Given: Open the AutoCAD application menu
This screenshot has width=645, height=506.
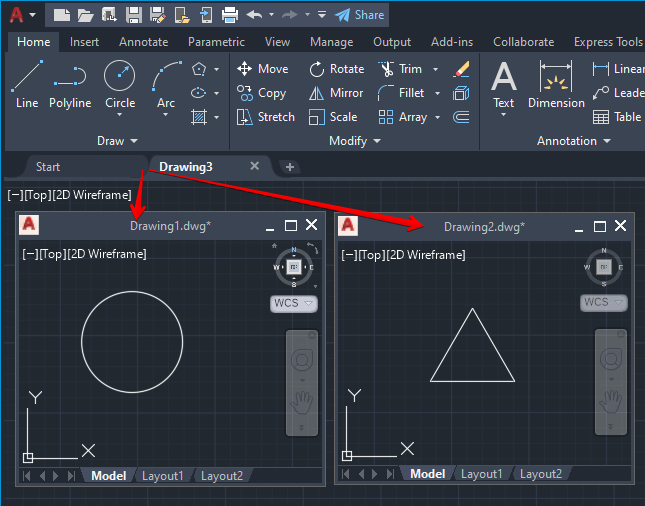Looking at the screenshot, I should click(x=22, y=15).
